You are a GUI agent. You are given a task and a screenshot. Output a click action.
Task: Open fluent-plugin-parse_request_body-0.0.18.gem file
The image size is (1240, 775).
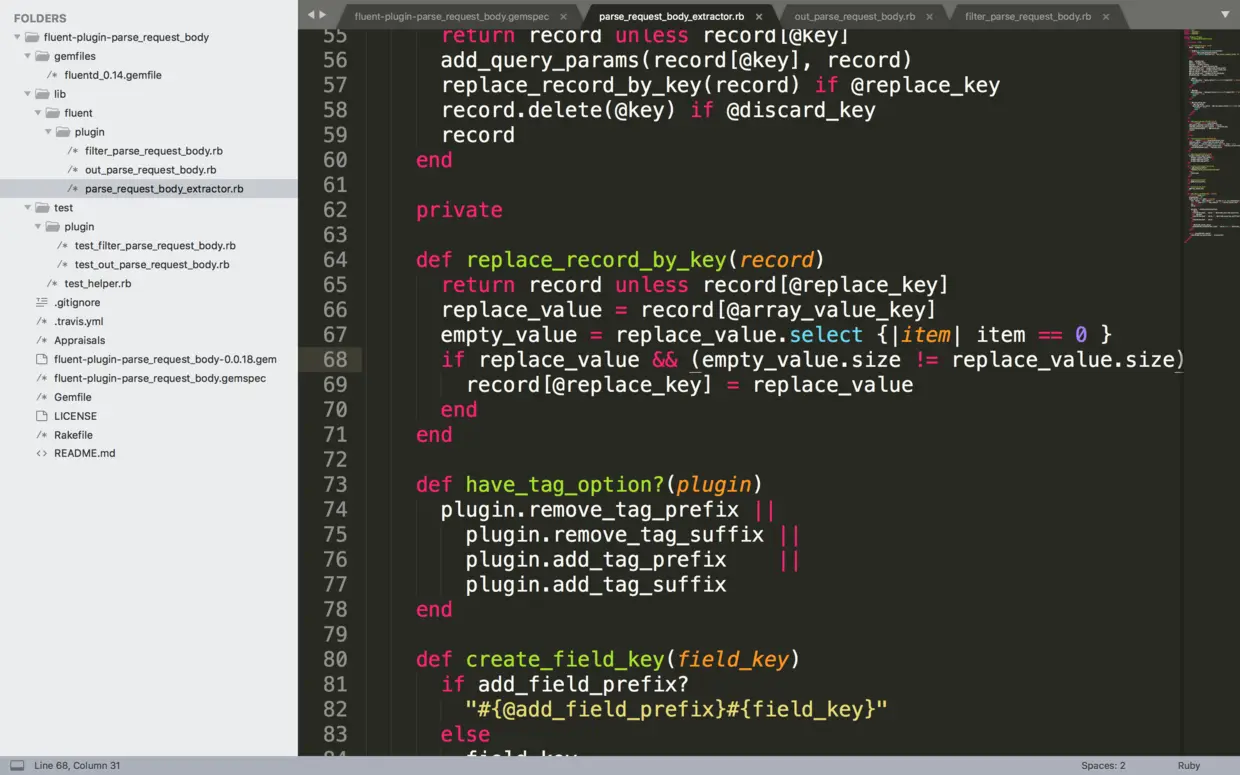click(x=165, y=359)
